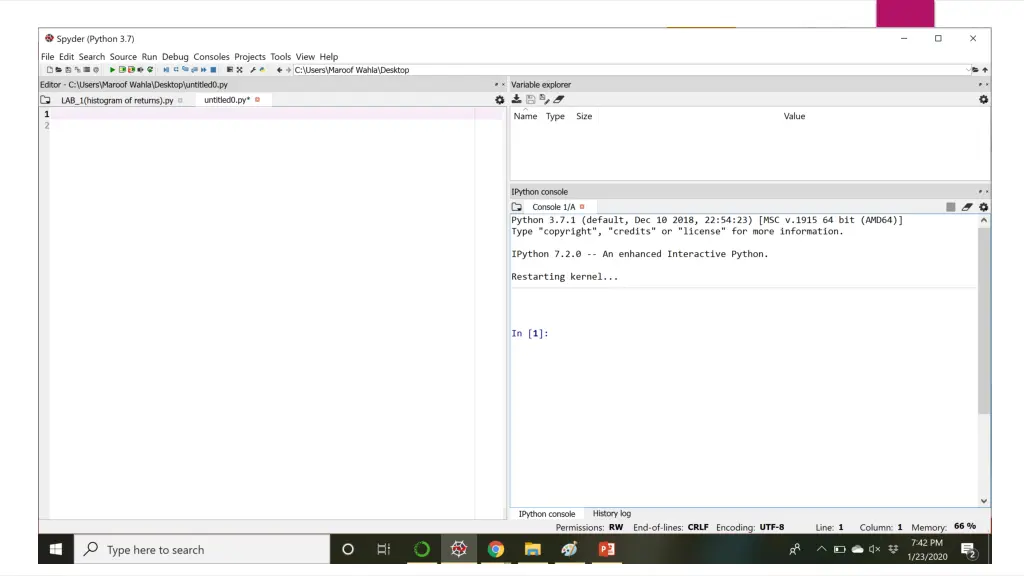Browse console tabs folder icon
Screen dimensions: 1024x576
[x=517, y=207]
